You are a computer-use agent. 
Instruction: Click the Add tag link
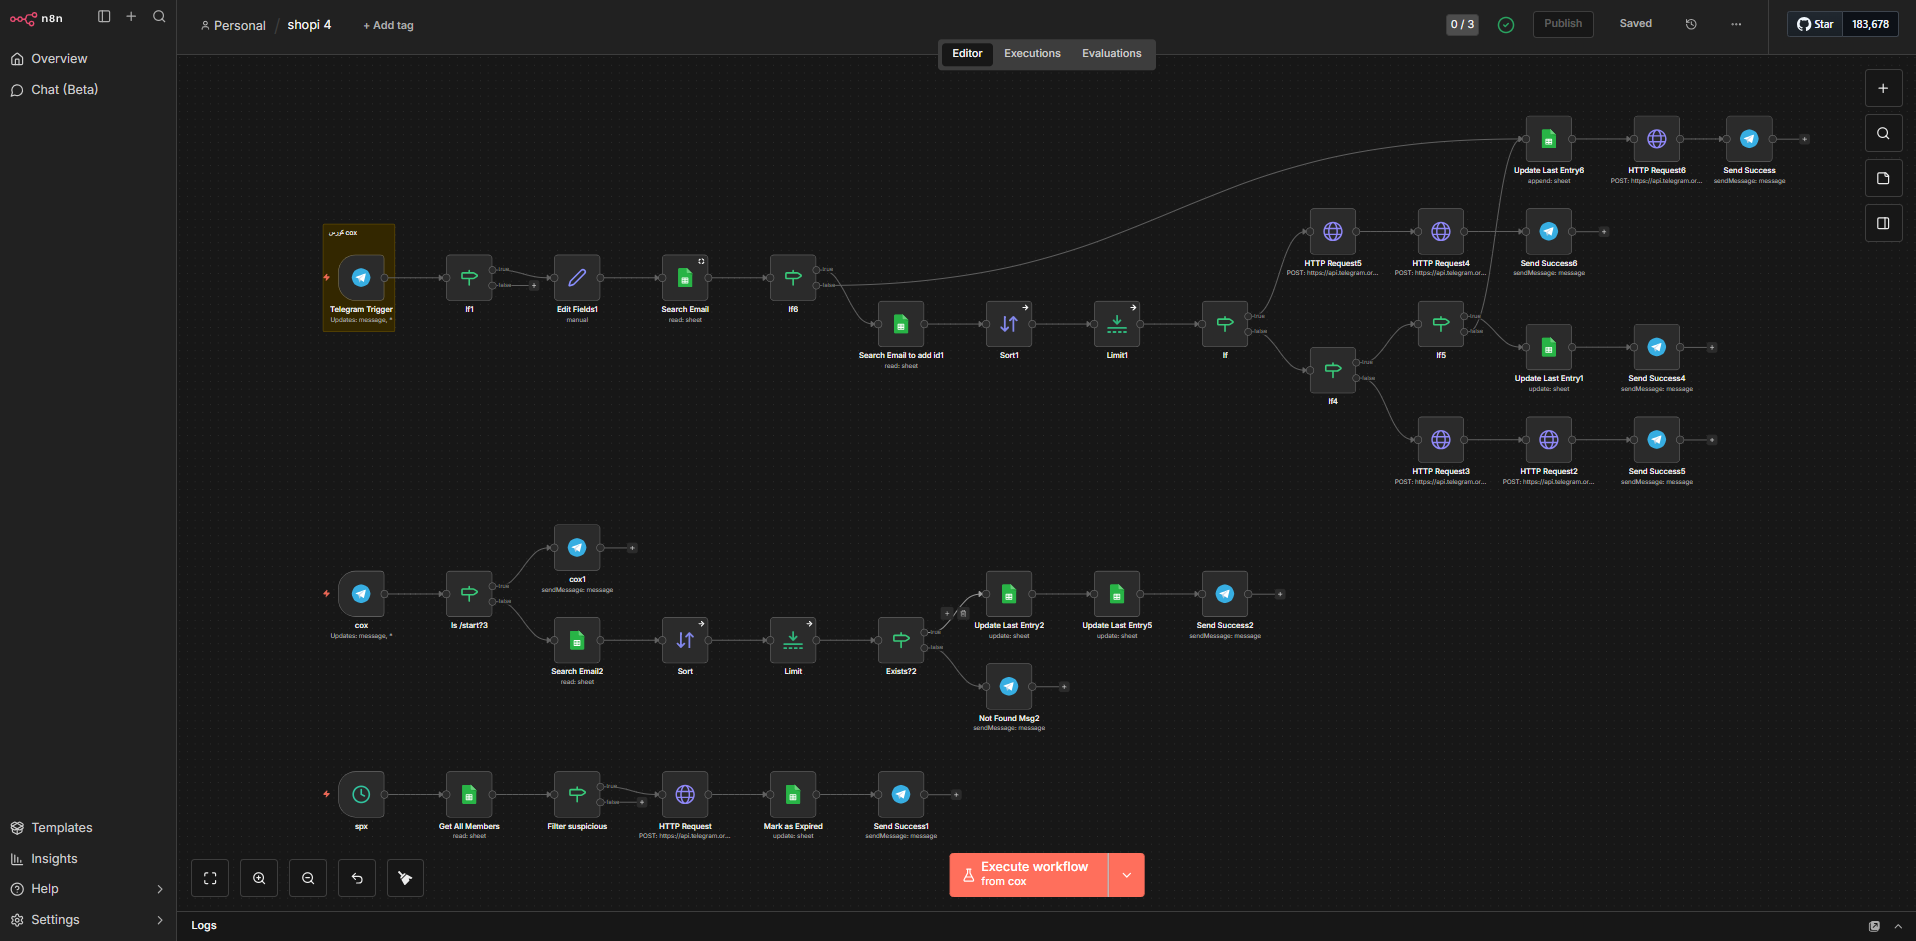click(x=389, y=26)
